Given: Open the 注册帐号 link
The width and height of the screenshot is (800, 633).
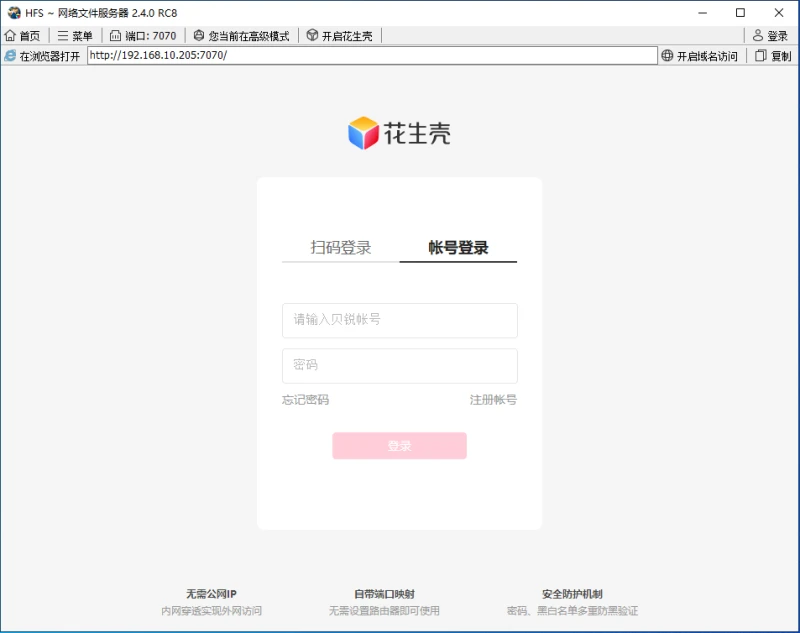Looking at the screenshot, I should click(493, 400).
